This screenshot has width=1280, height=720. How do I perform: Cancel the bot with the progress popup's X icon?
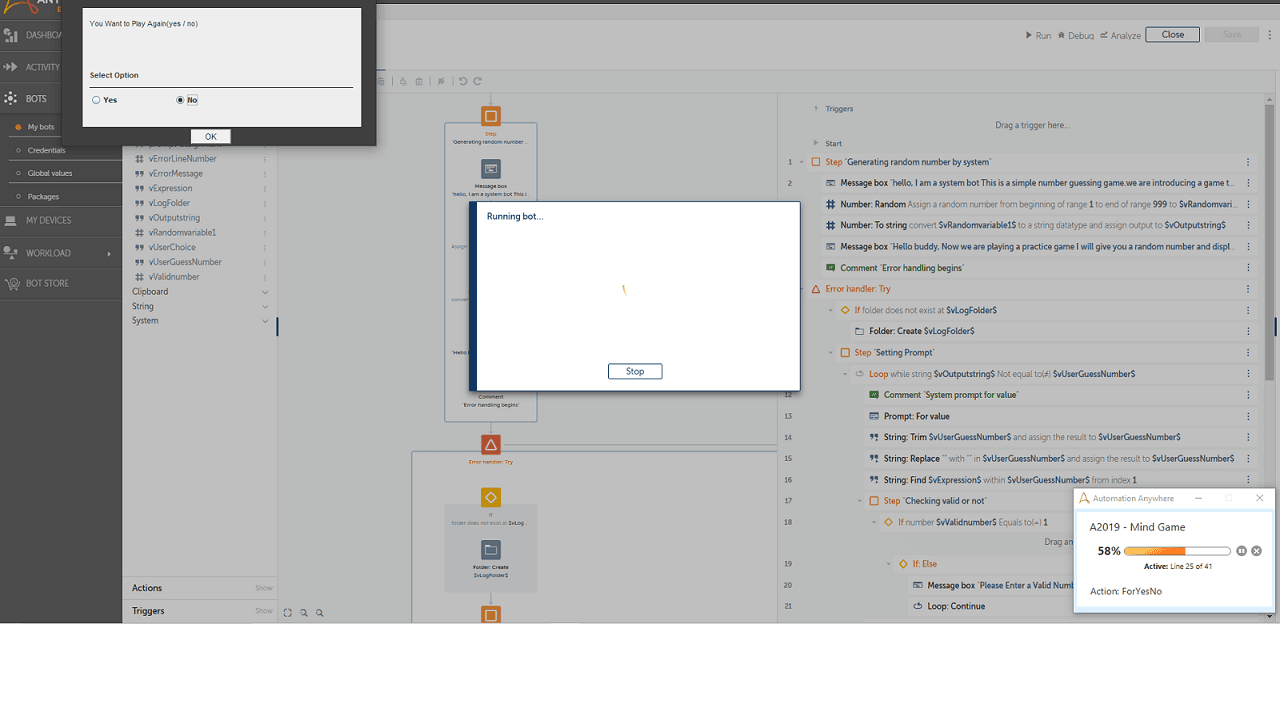[1256, 551]
